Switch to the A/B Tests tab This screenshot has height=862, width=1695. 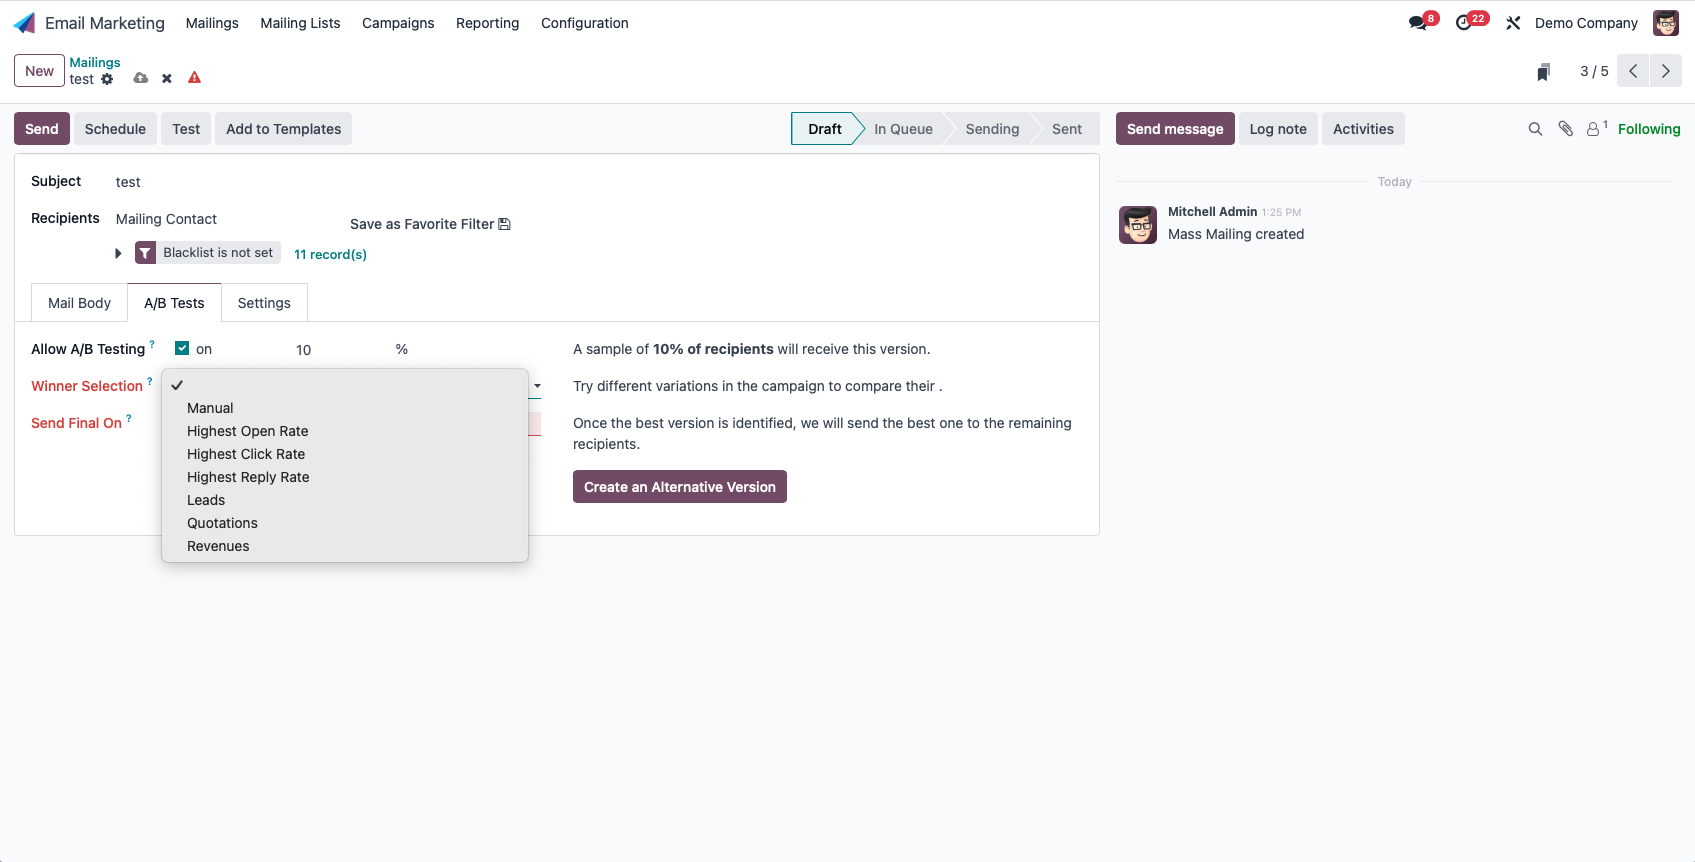[174, 303]
